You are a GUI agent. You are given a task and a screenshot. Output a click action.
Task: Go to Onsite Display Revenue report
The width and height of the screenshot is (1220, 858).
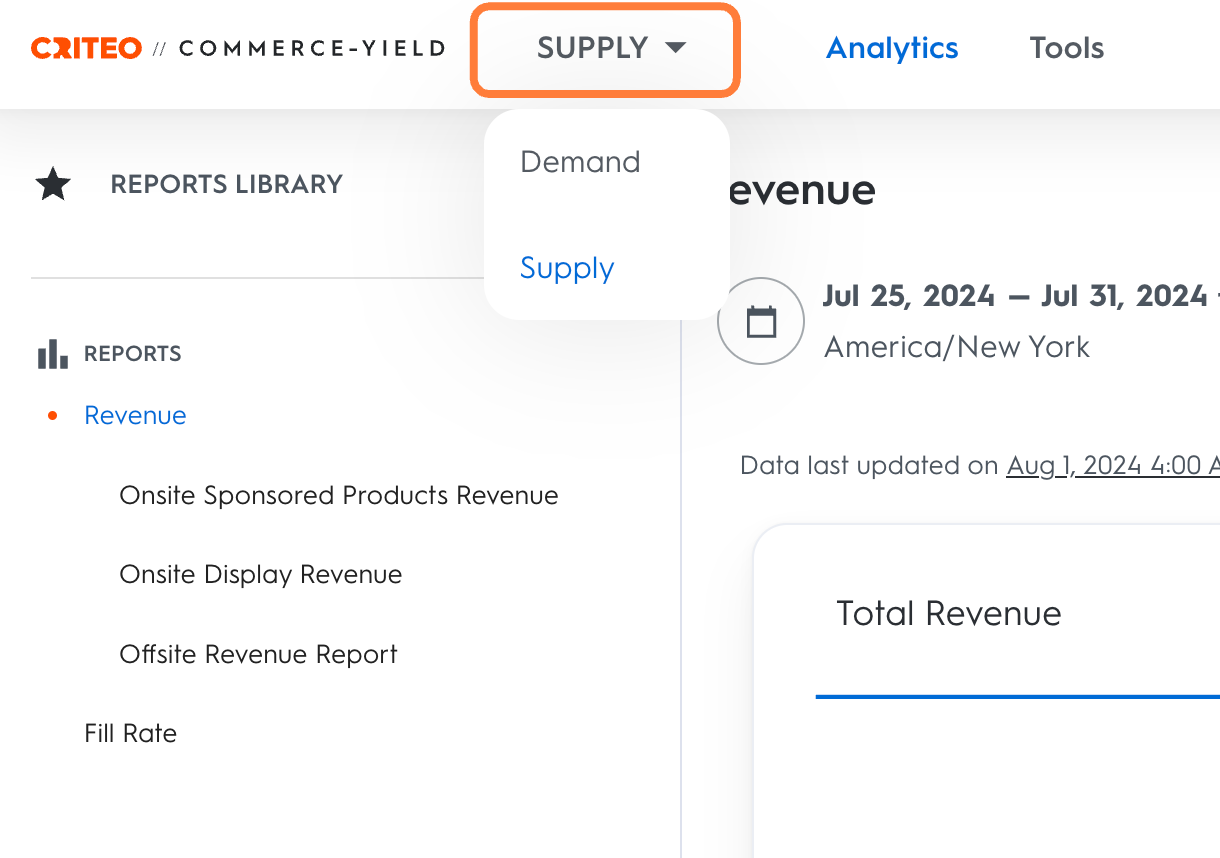260,574
